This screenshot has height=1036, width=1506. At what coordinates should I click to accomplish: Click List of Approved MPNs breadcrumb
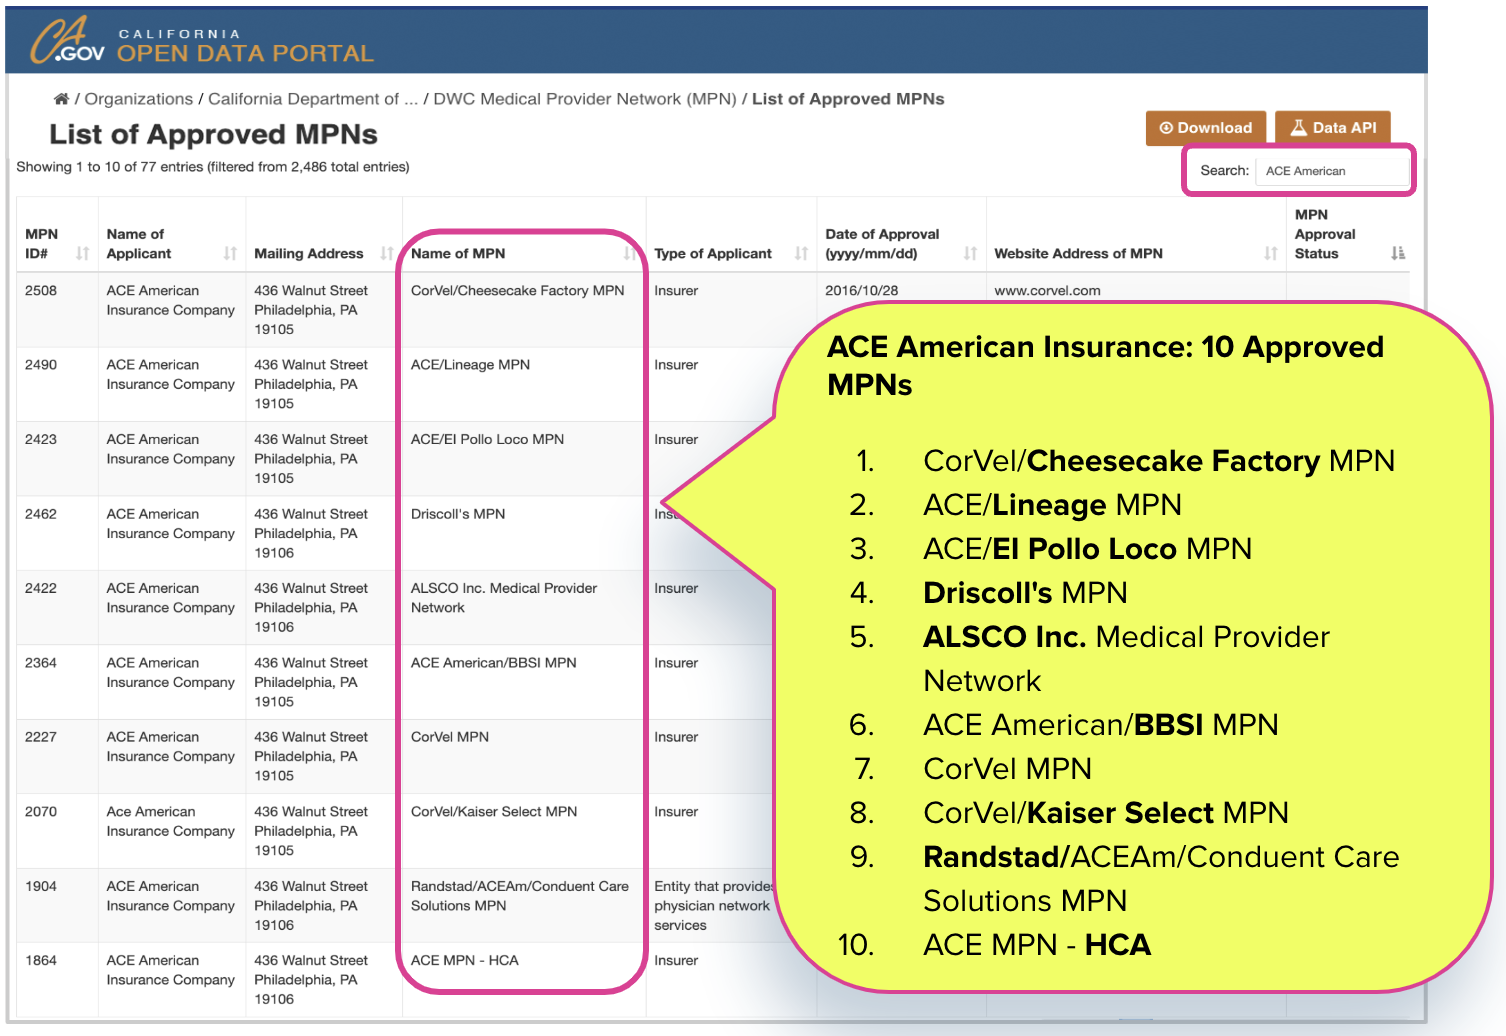848,99
